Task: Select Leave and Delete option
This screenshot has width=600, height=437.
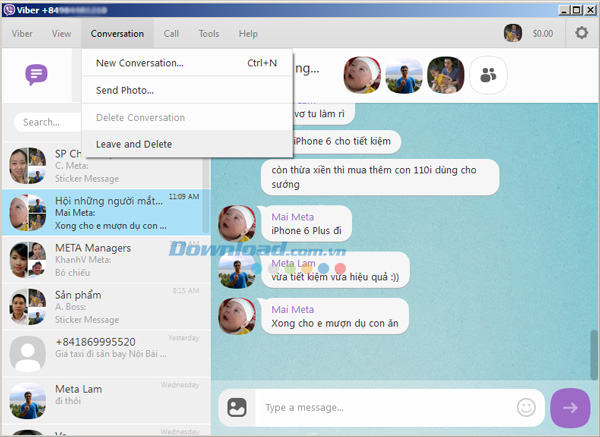Action: coord(187,144)
